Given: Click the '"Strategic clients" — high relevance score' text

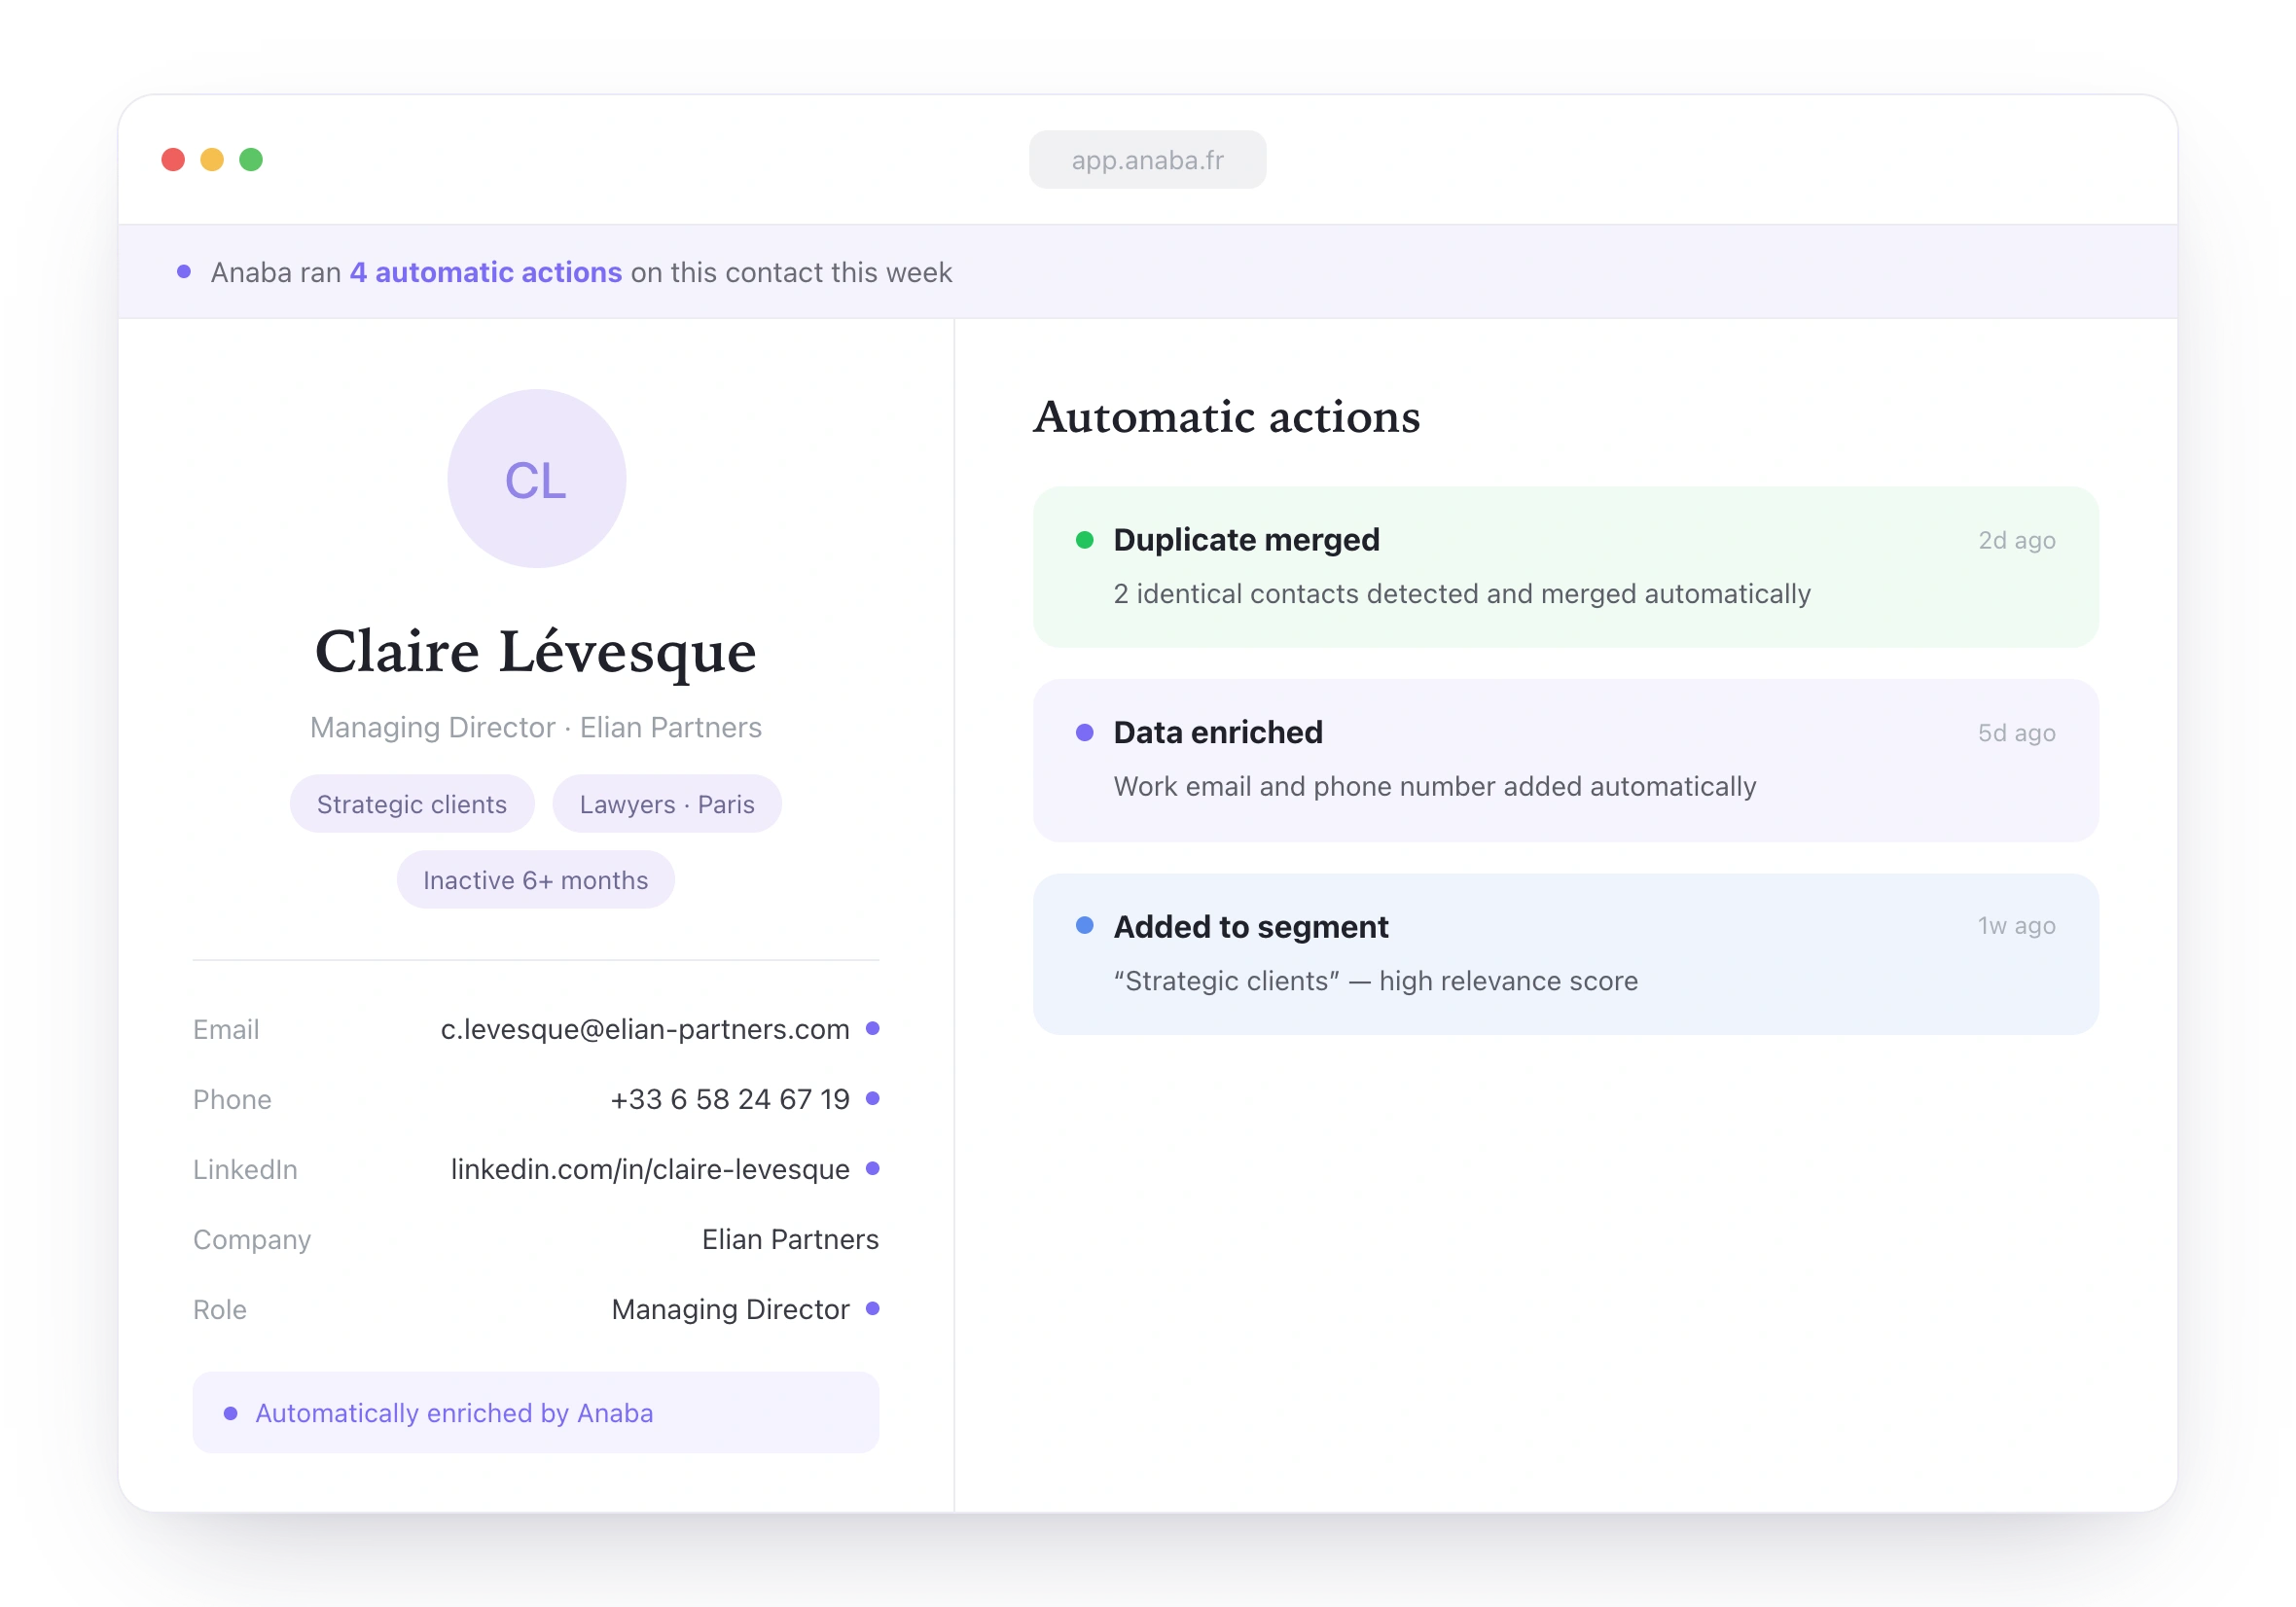Looking at the screenshot, I should point(1376,981).
